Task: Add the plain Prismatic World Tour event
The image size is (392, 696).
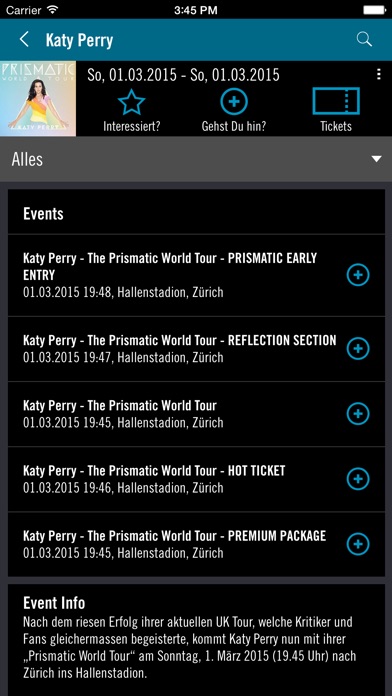Action: pos(358,414)
